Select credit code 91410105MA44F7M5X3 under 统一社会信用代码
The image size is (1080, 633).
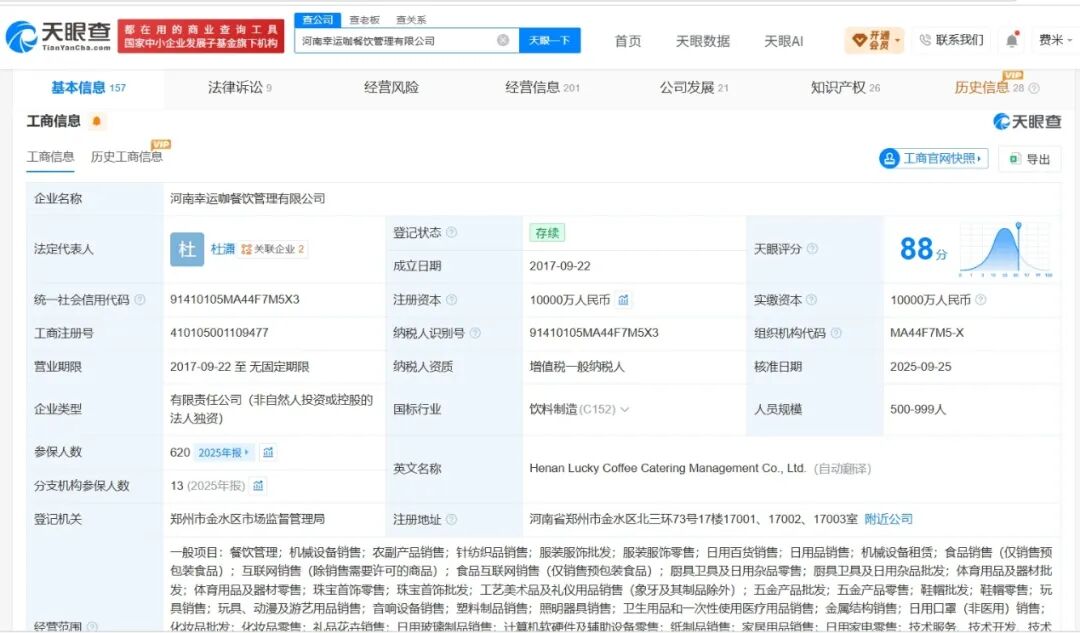[x=235, y=300]
